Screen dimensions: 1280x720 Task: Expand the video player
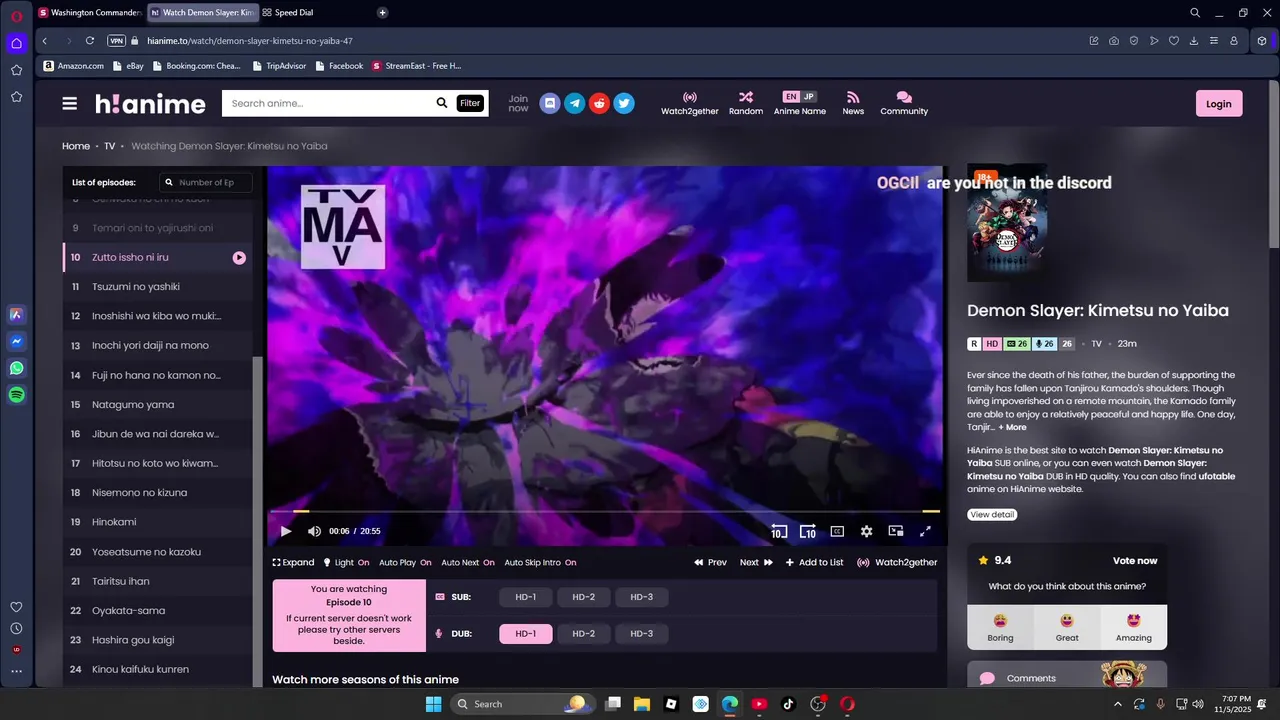click(293, 562)
